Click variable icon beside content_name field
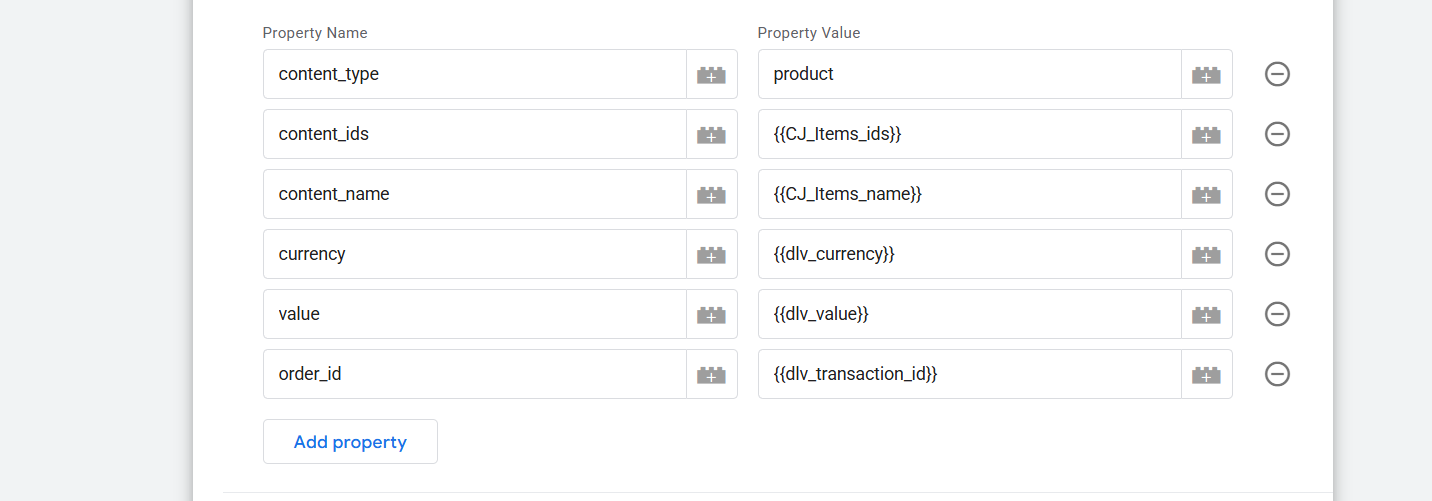This screenshot has width=1432, height=501. point(711,194)
